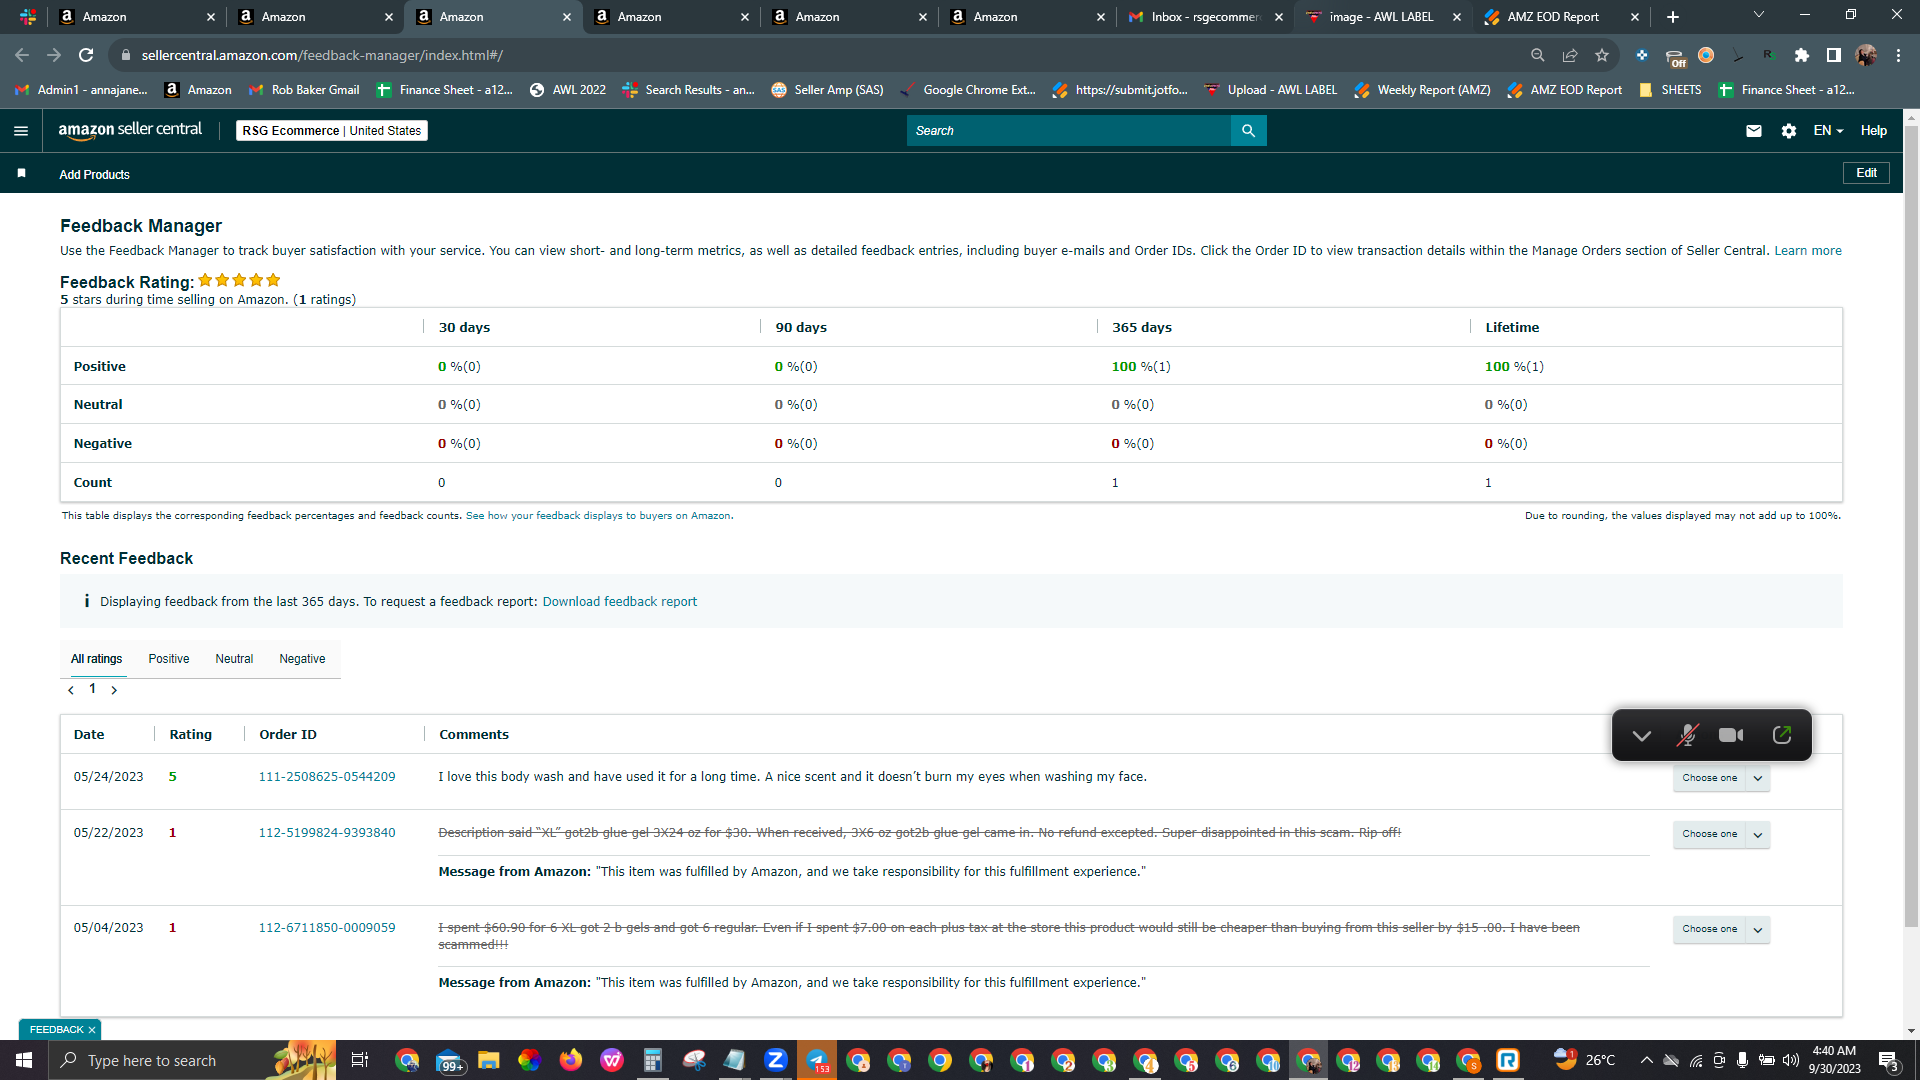Click the Add Products shortcut
The height and width of the screenshot is (1080, 1920).
pos(94,175)
